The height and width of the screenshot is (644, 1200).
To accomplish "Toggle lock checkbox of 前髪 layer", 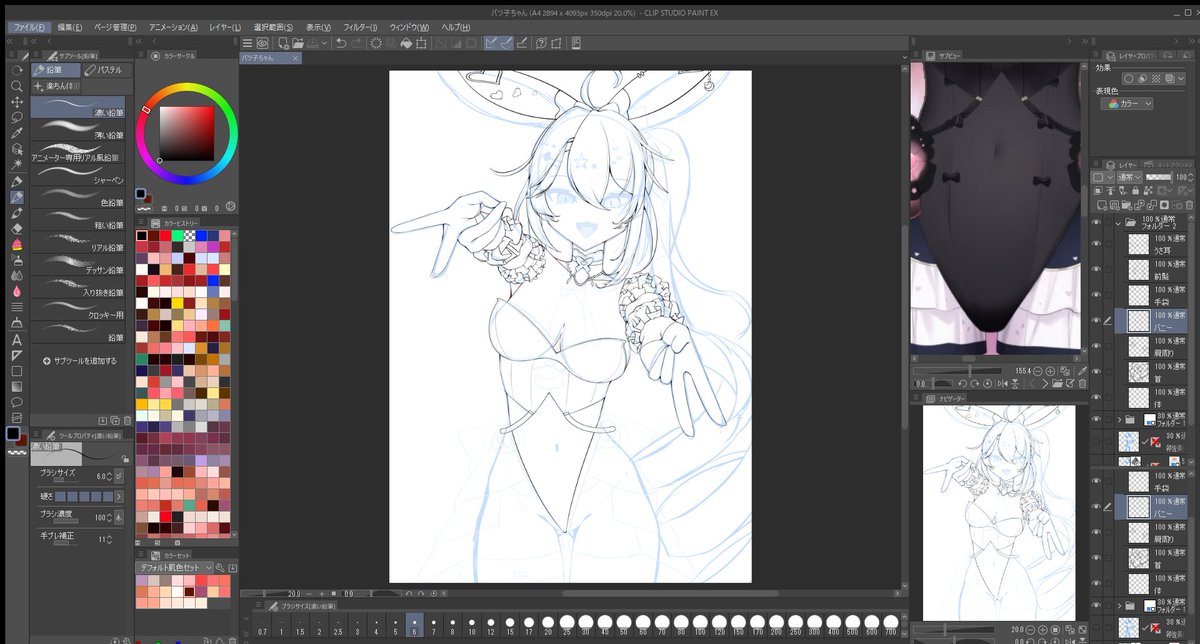I will (1108, 270).
